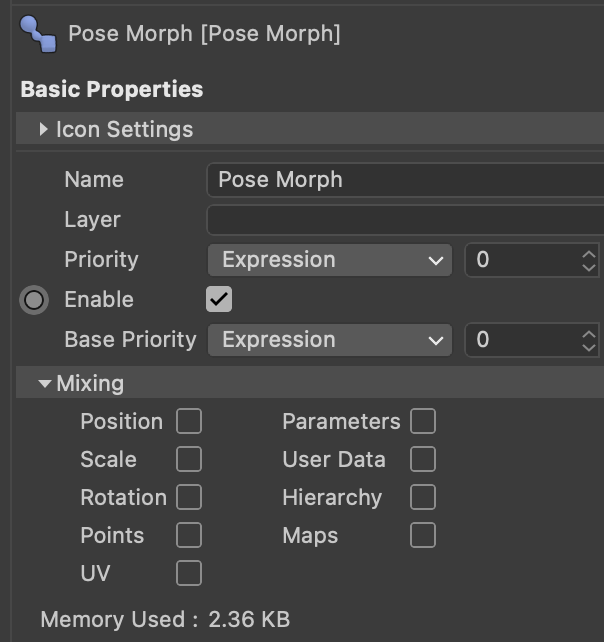This screenshot has height=642, width=604.
Task: Uncheck the Enable checkbox
Action: pos(219,299)
